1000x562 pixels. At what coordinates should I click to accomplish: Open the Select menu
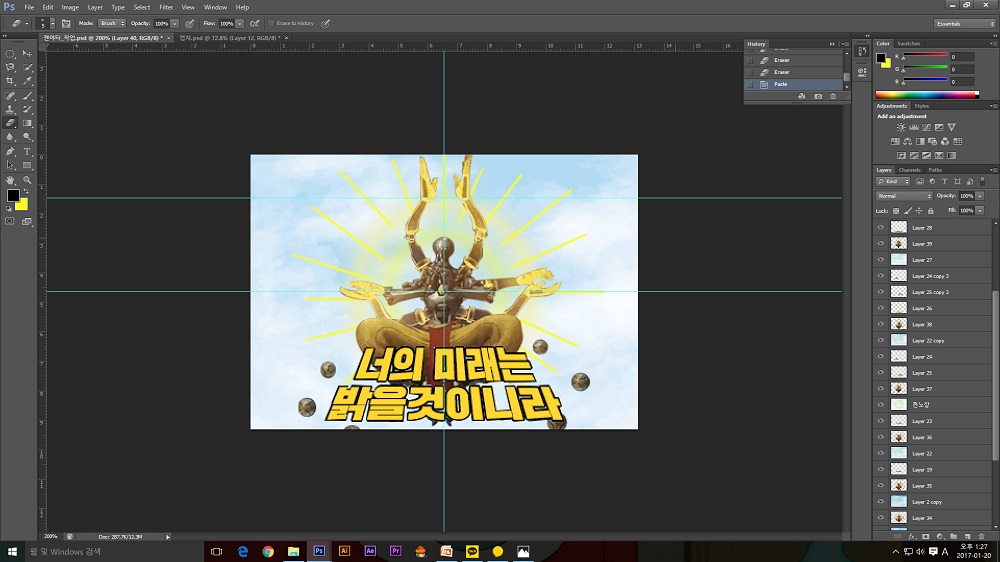coord(142,7)
